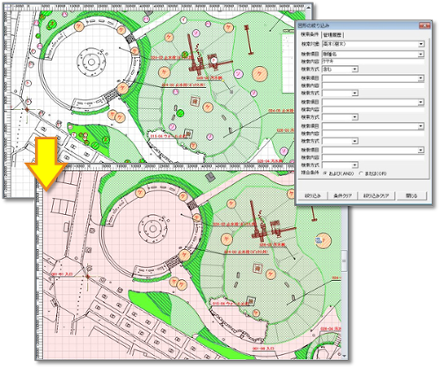Click the second 検索内容 input field

373,86
